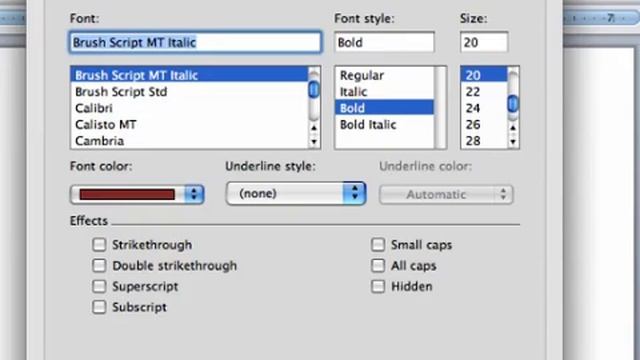Open the Underline style dropdown

pos(296,193)
